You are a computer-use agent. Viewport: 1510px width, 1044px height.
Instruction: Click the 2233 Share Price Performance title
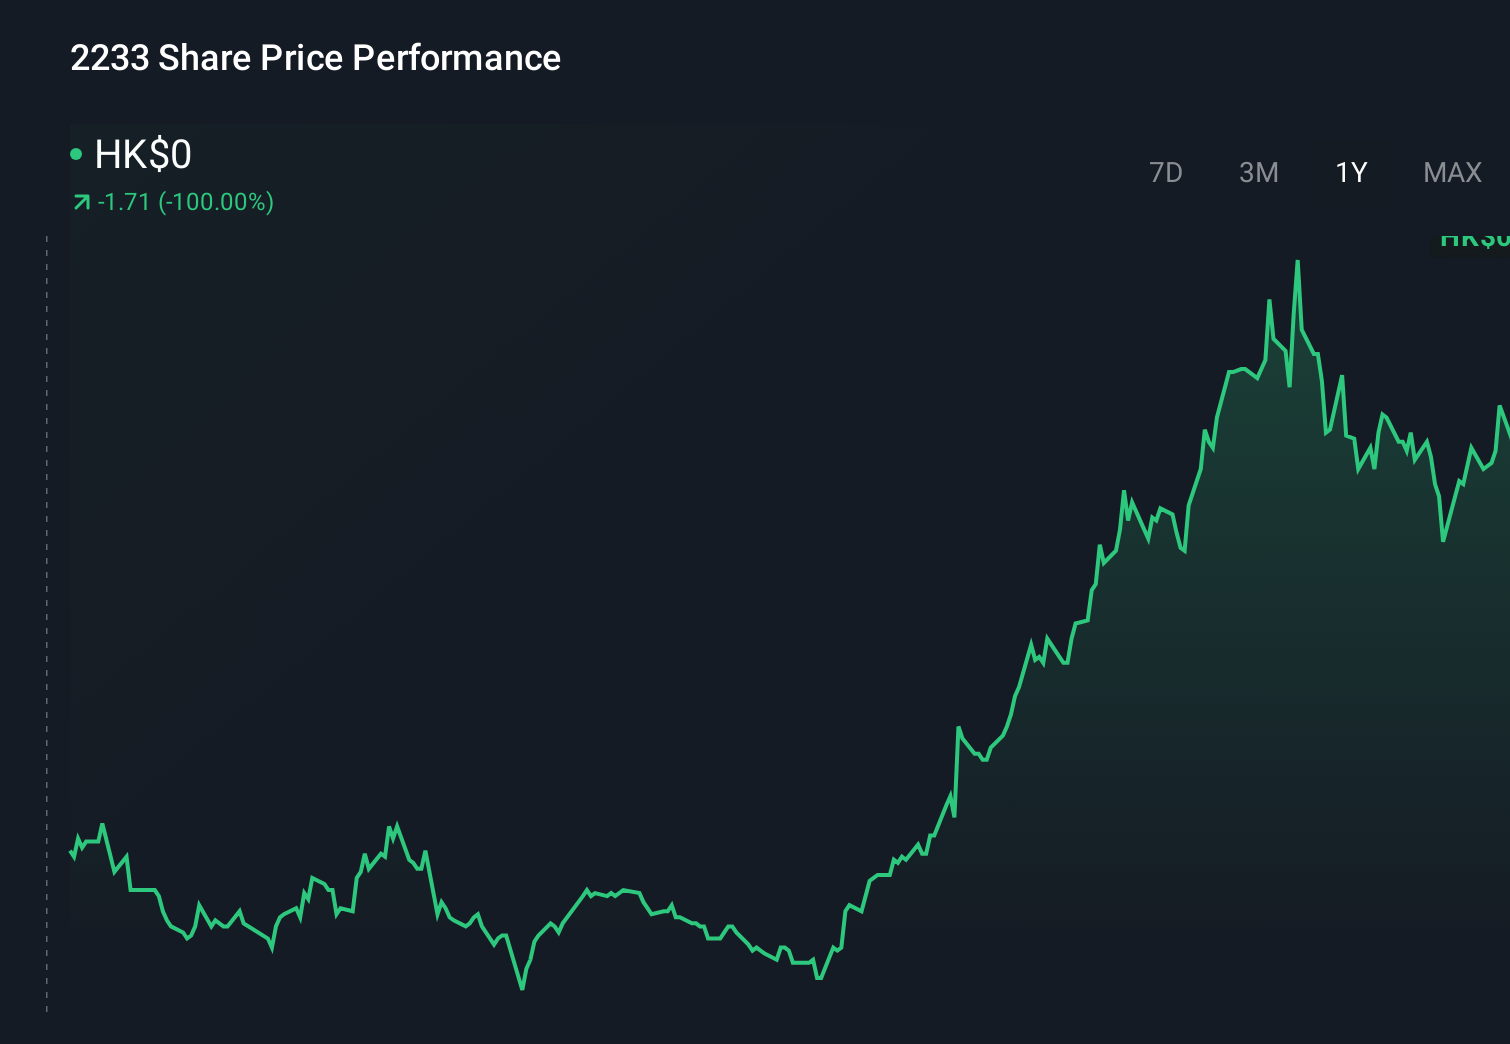coord(315,58)
